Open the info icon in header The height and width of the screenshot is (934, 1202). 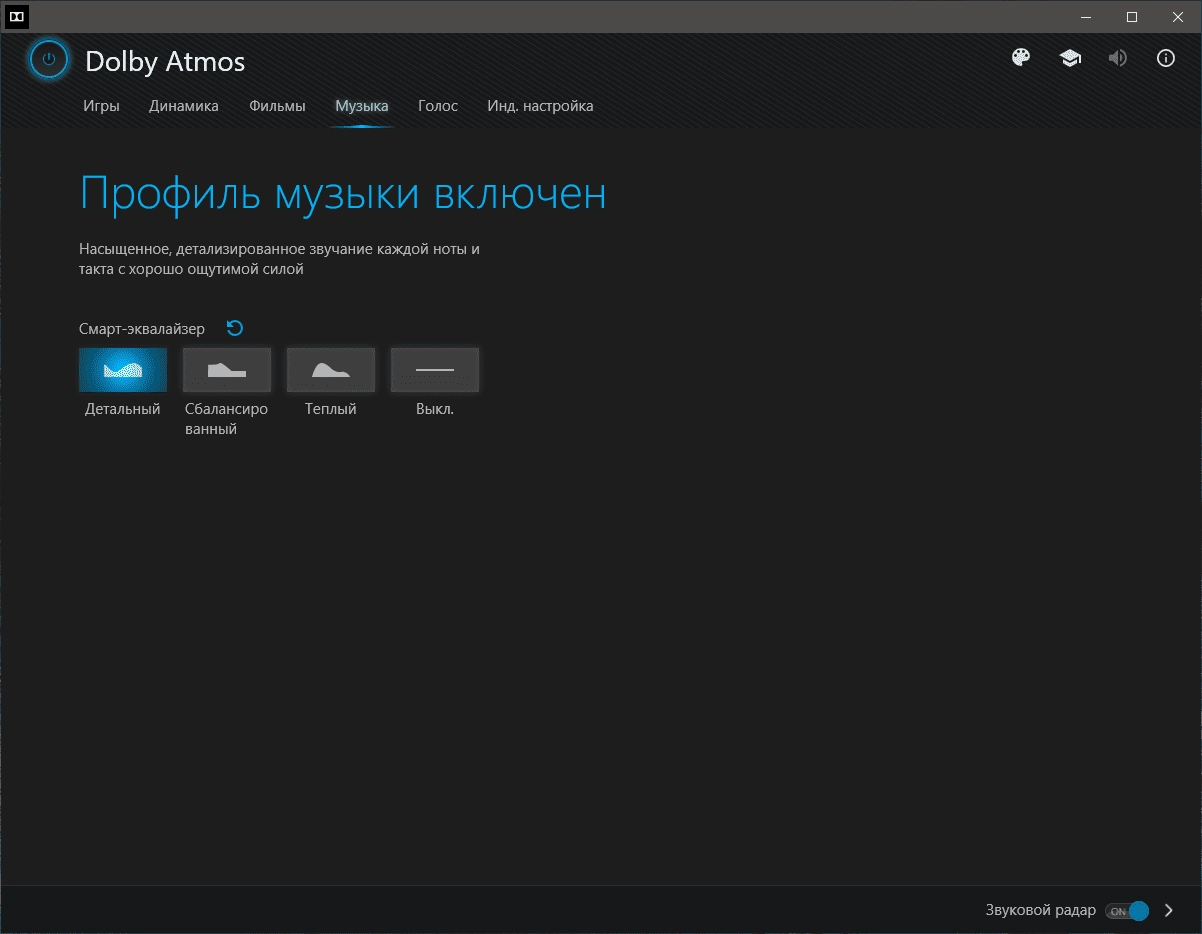click(1166, 58)
